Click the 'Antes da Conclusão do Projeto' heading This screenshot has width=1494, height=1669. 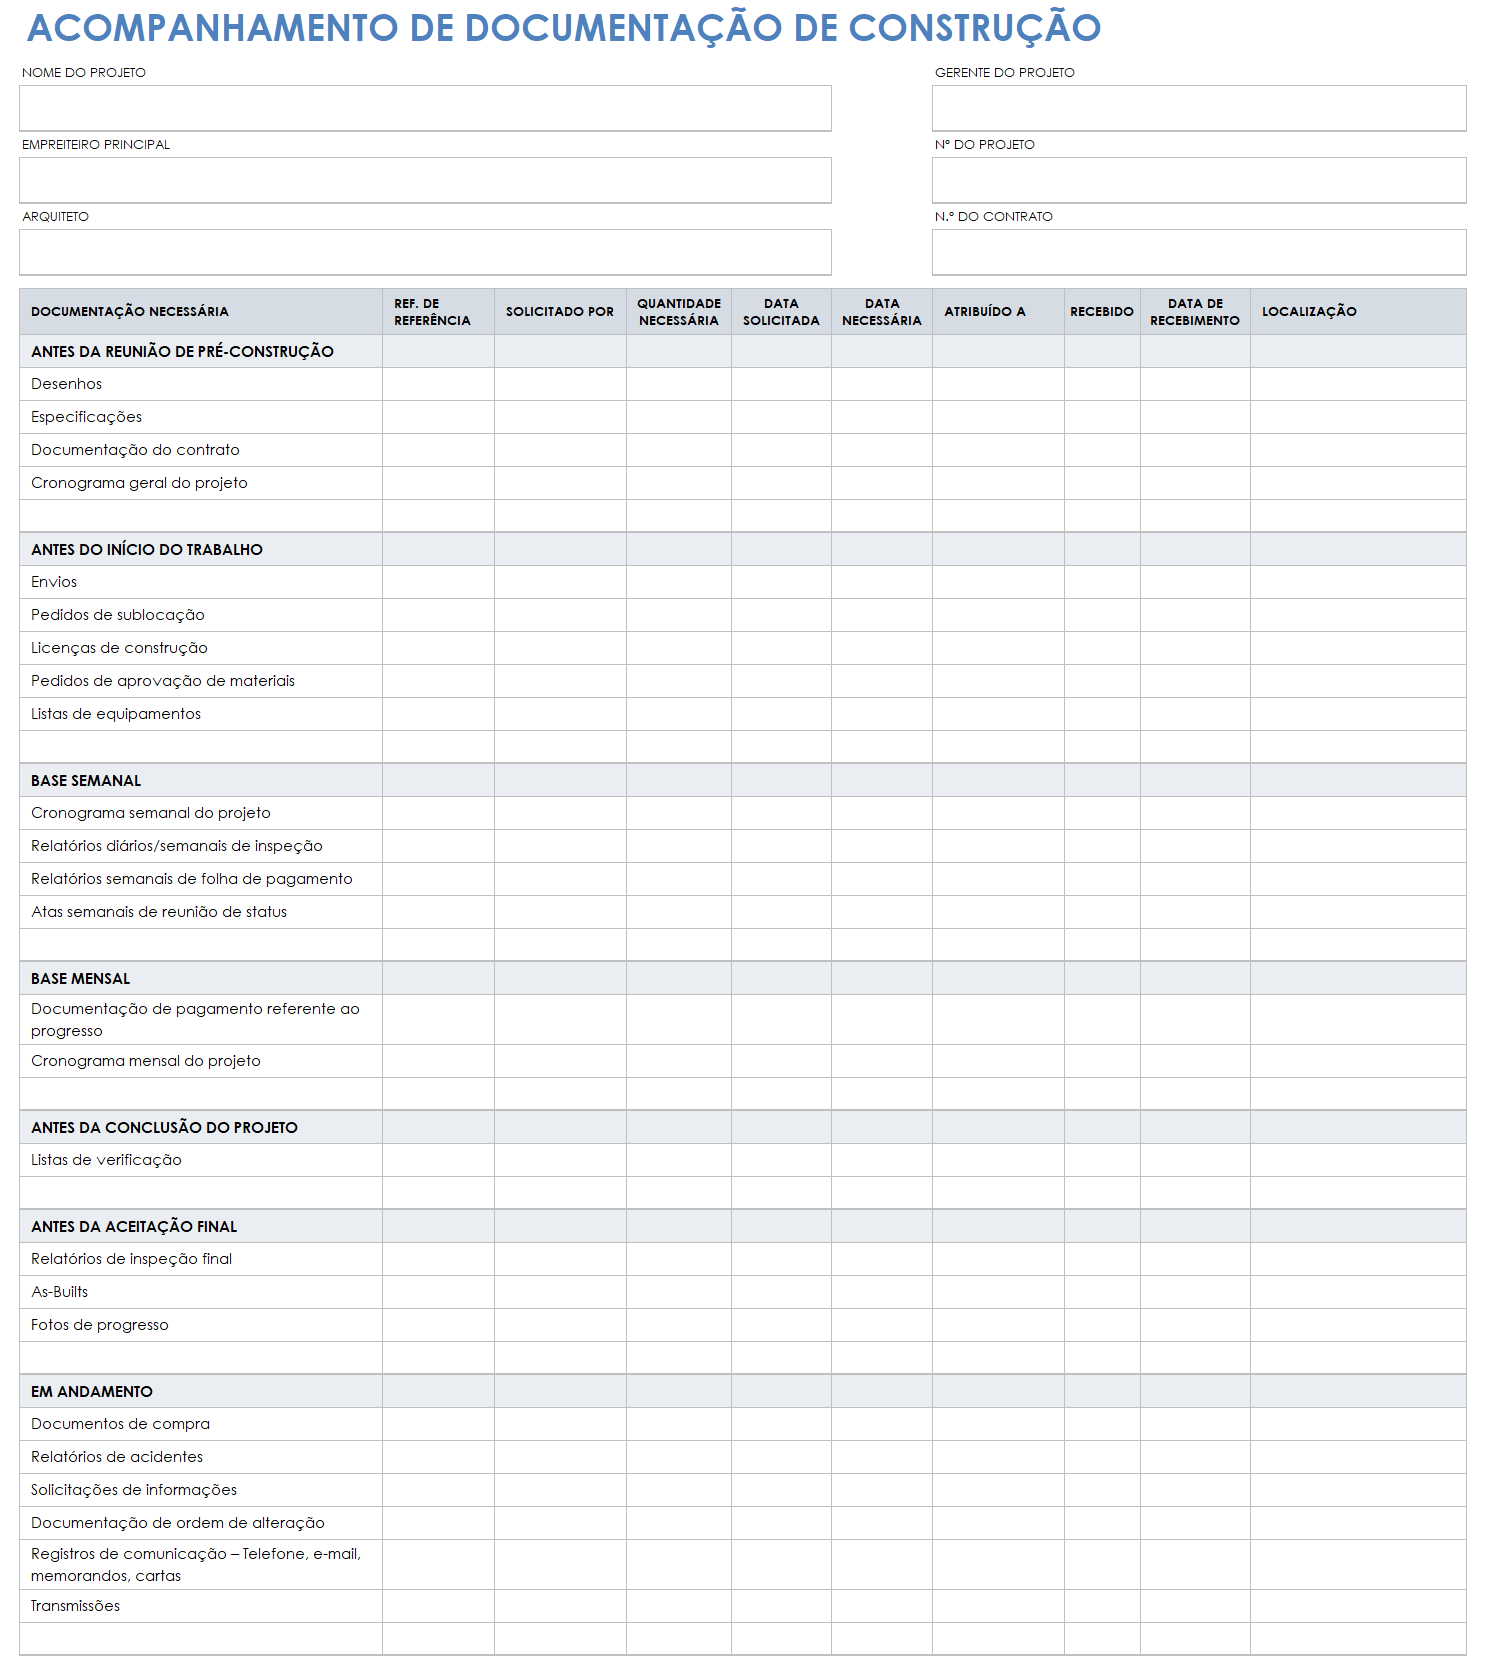pyautogui.click(x=164, y=1127)
